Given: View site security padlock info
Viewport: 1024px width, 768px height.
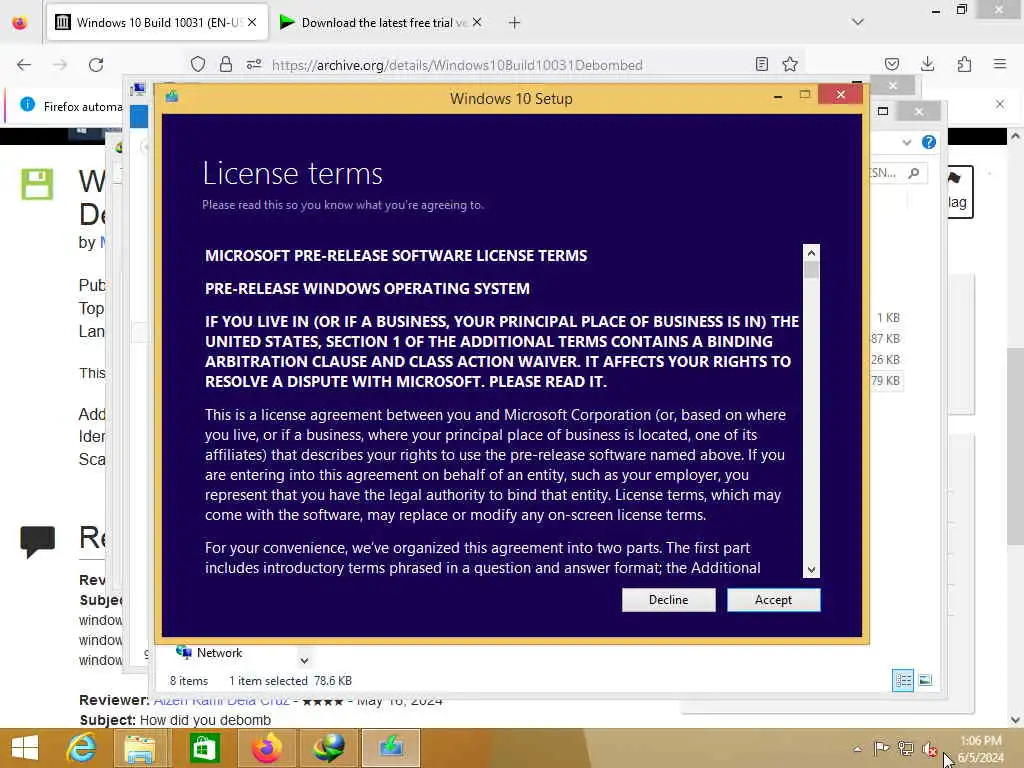Looking at the screenshot, I should (x=226, y=65).
